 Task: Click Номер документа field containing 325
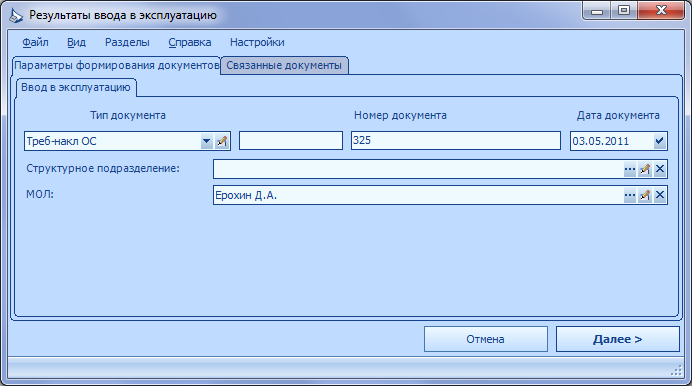(456, 141)
